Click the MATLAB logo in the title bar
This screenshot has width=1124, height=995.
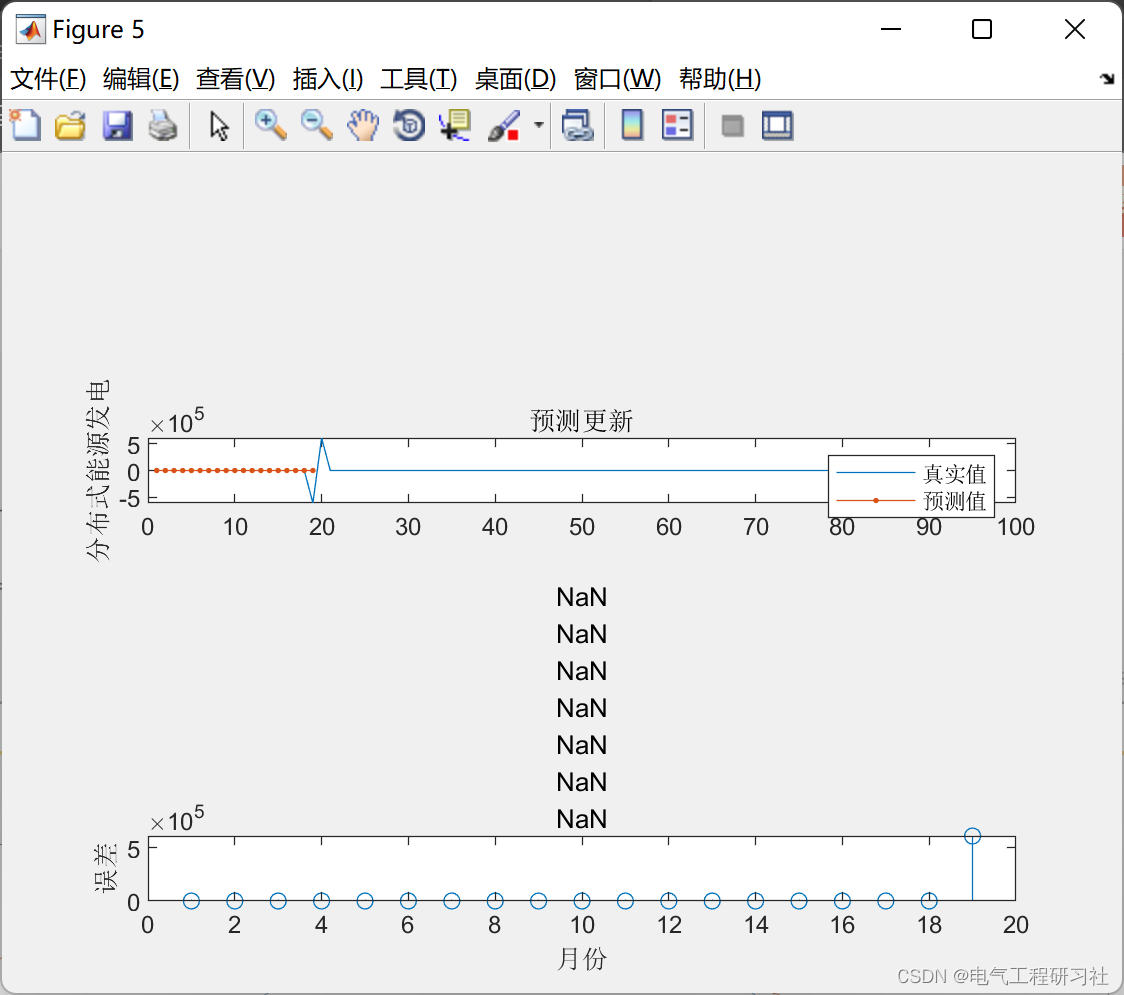30,29
